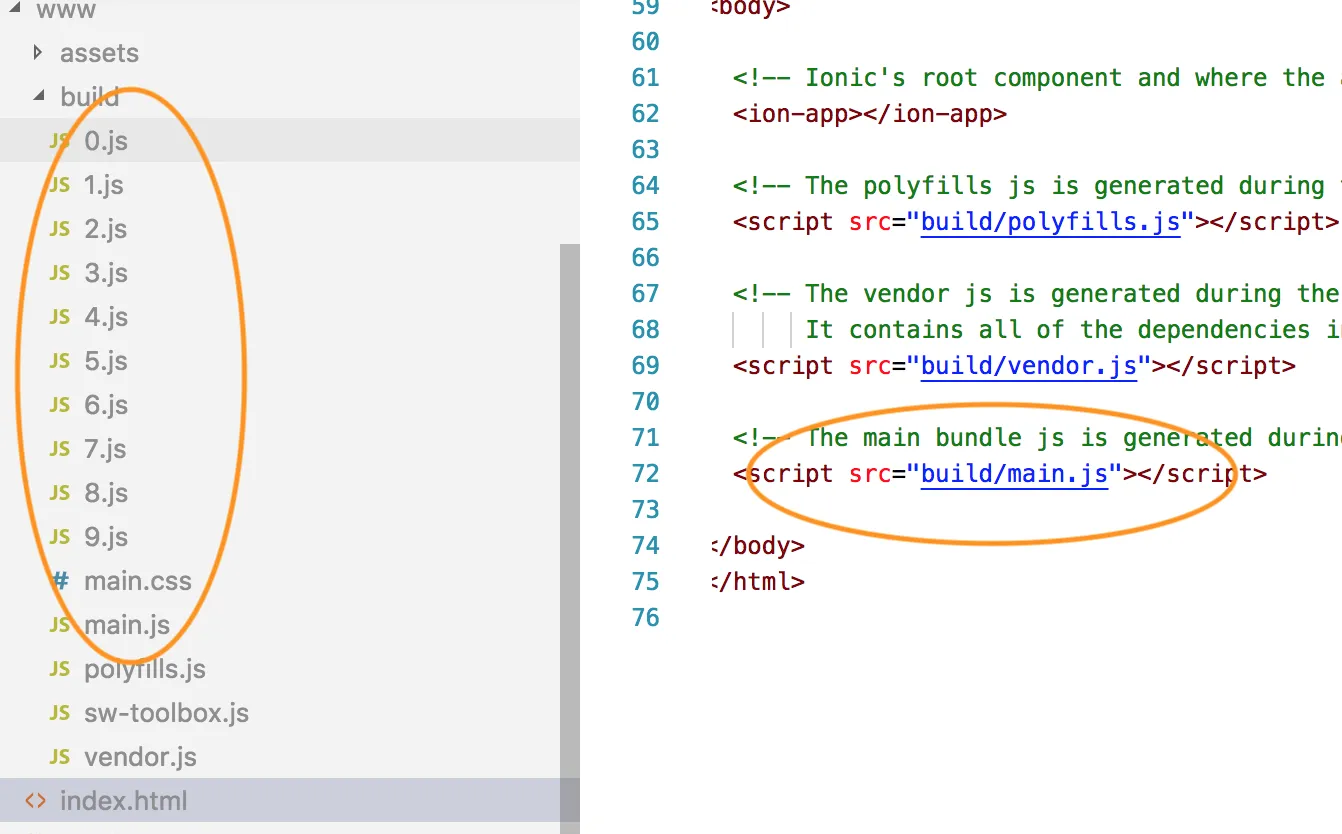Click the JS icon beside sw-toolbox.js
The height and width of the screenshot is (834, 1342).
60,713
